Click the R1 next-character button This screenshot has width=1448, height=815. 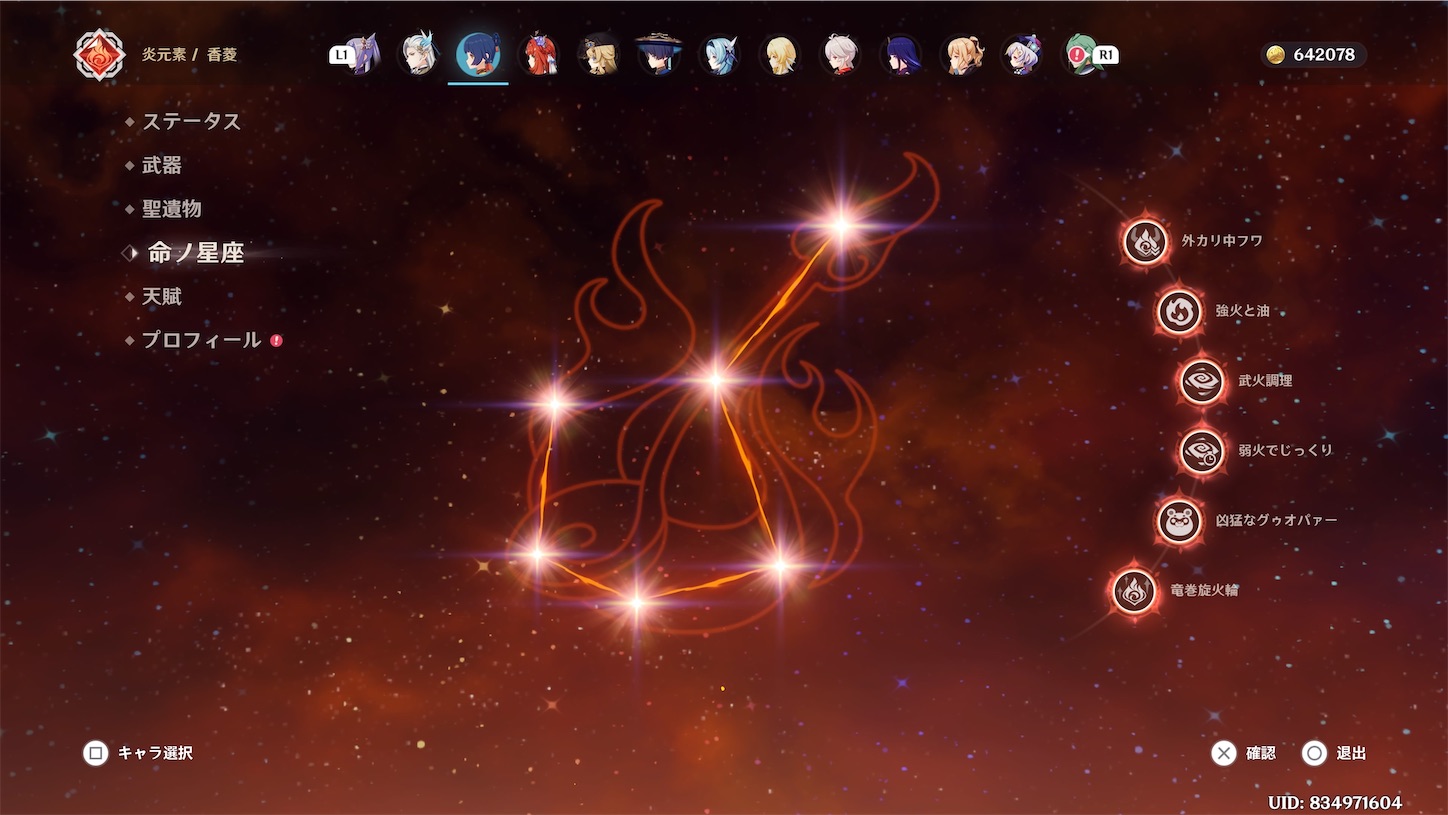[1105, 55]
